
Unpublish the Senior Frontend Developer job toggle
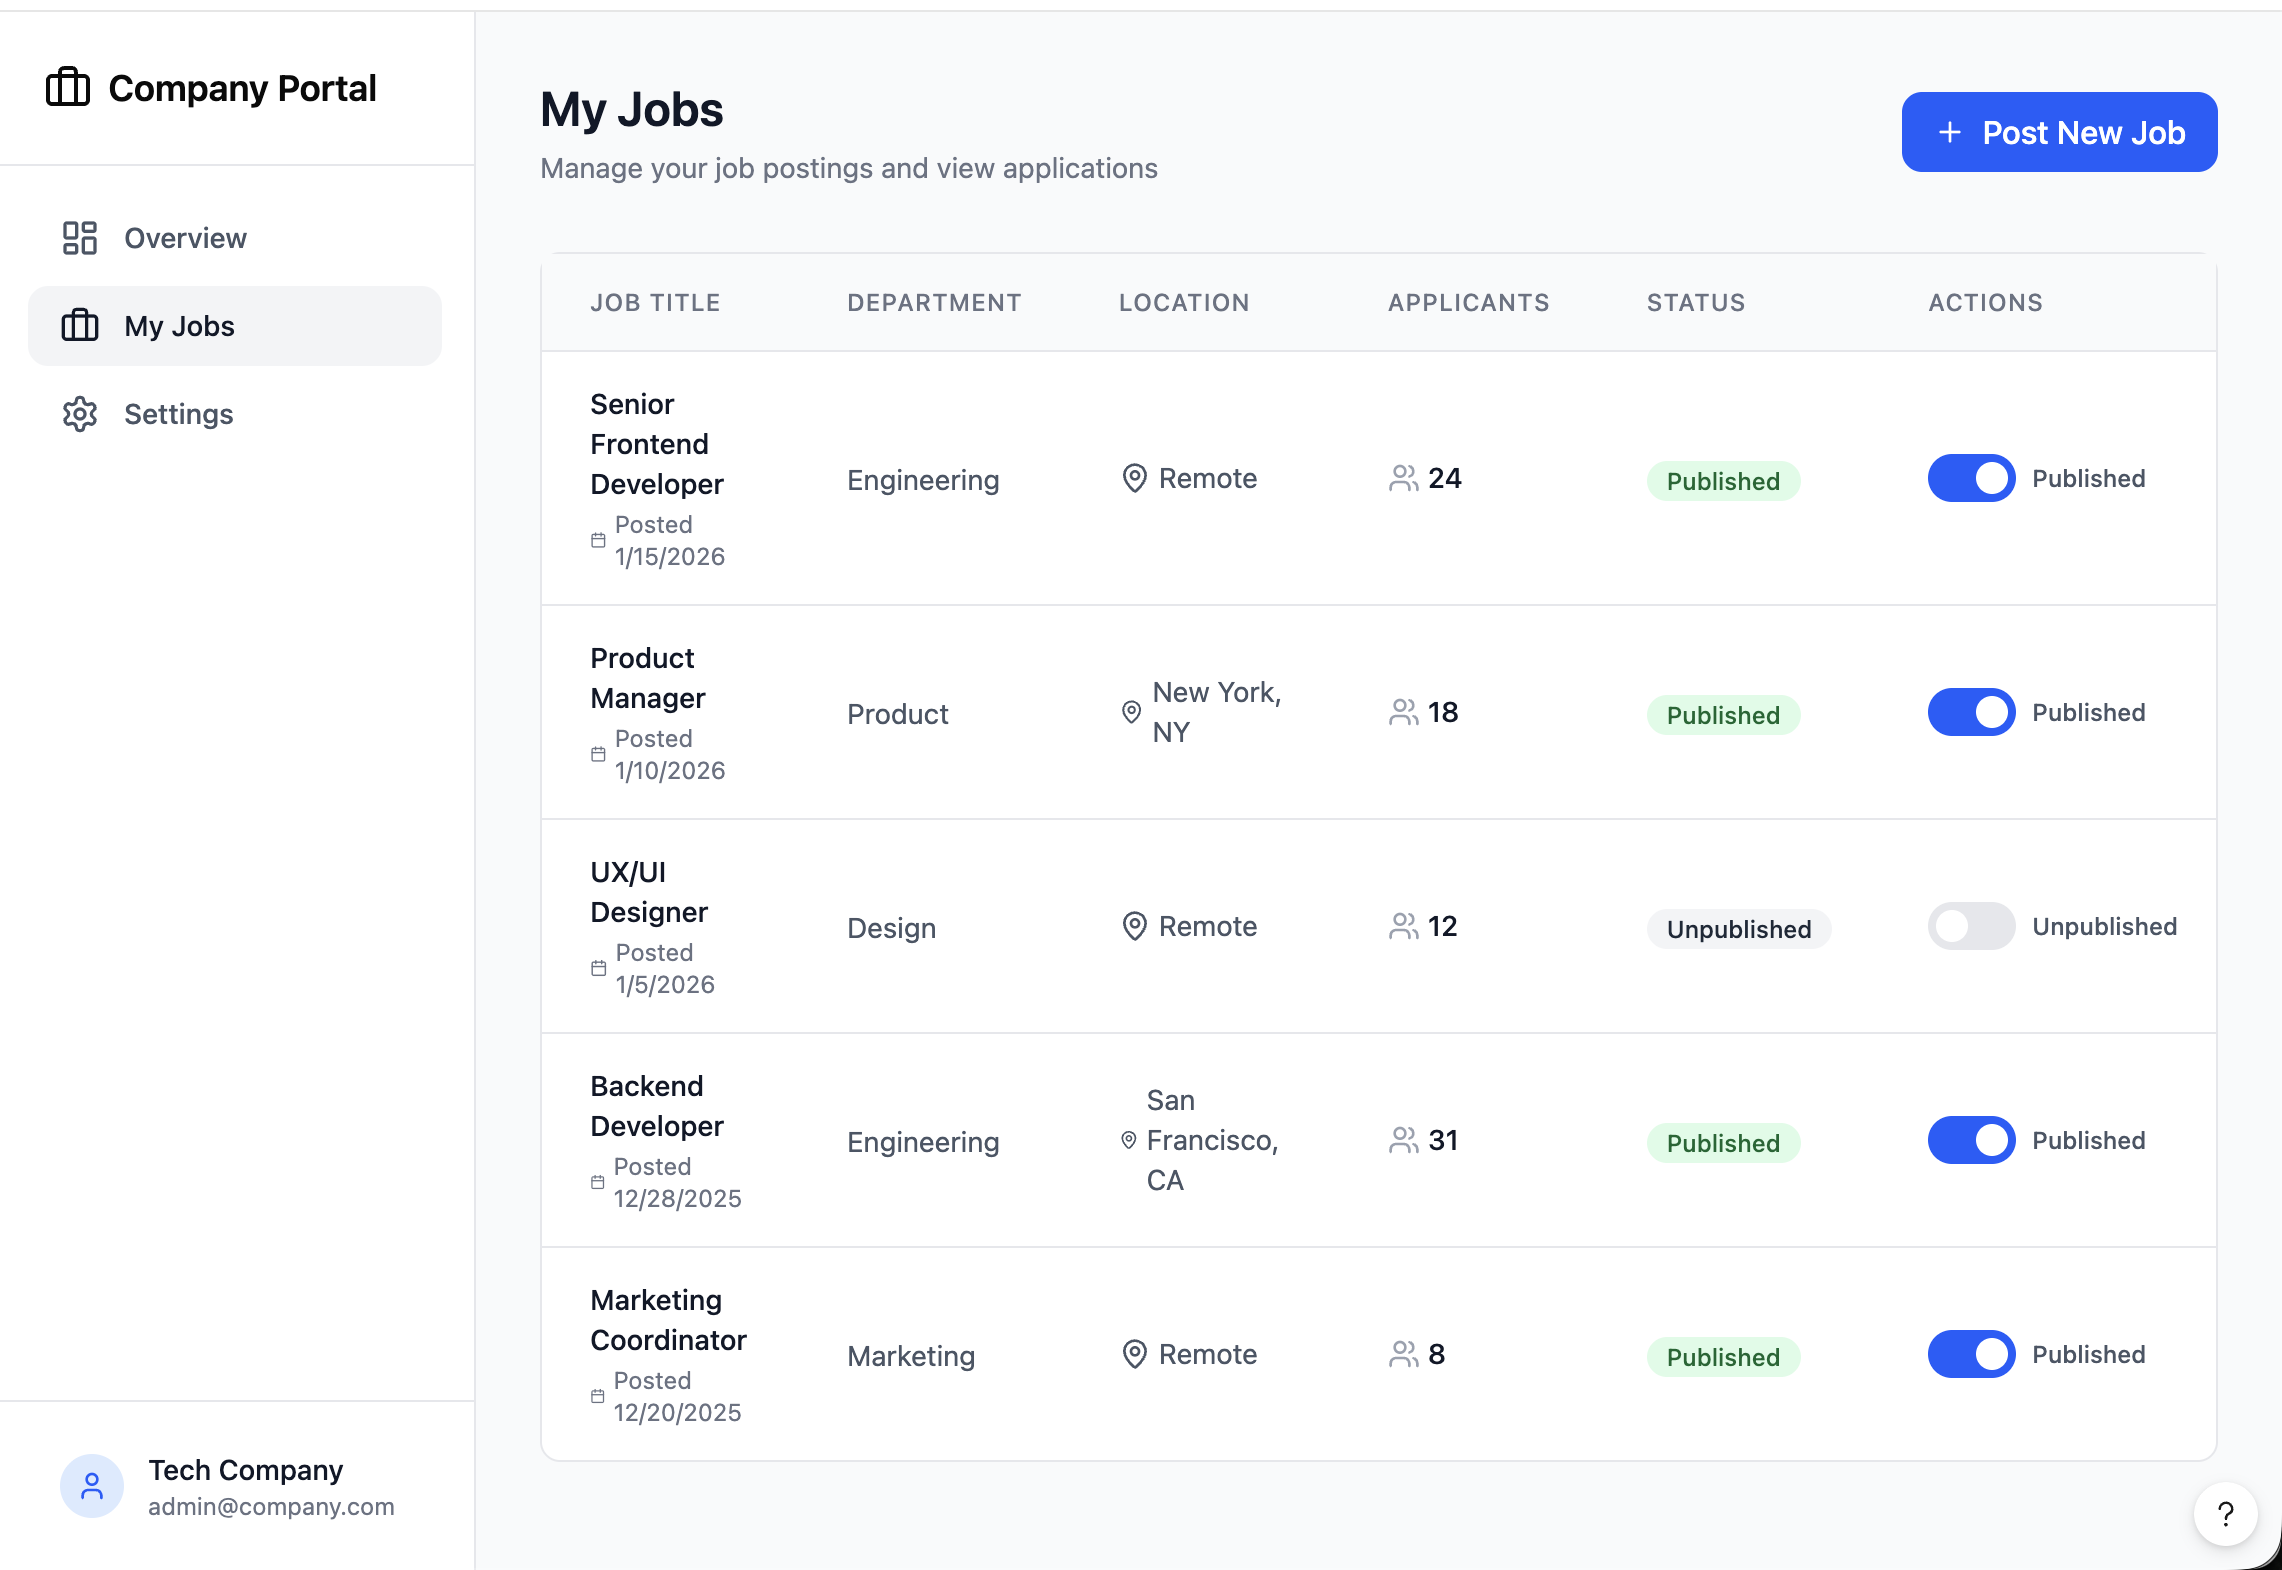click(x=1971, y=478)
